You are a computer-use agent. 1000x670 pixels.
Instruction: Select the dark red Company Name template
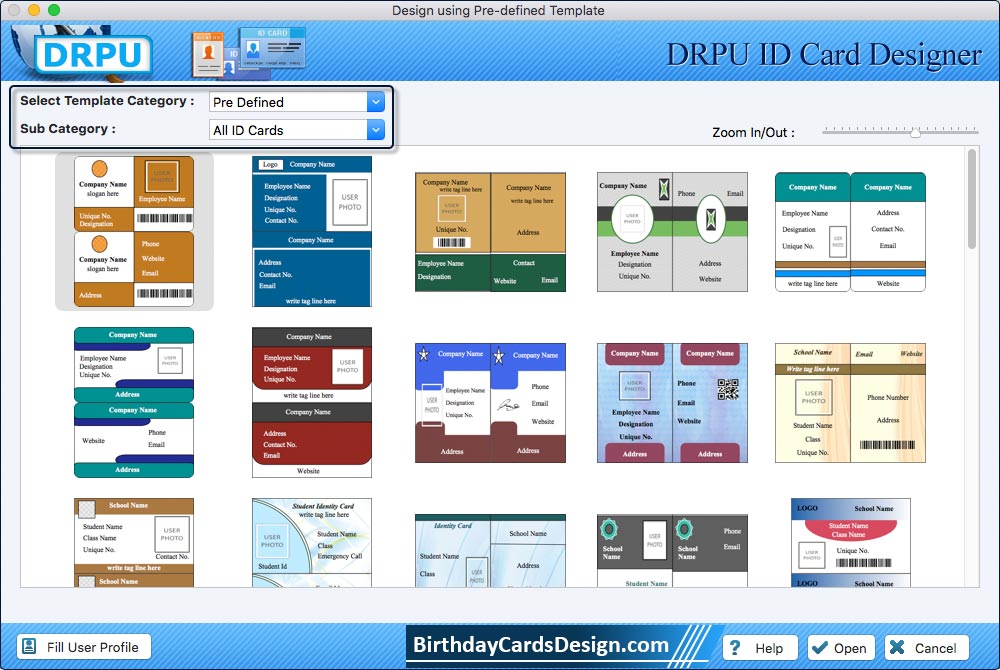tap(312, 402)
